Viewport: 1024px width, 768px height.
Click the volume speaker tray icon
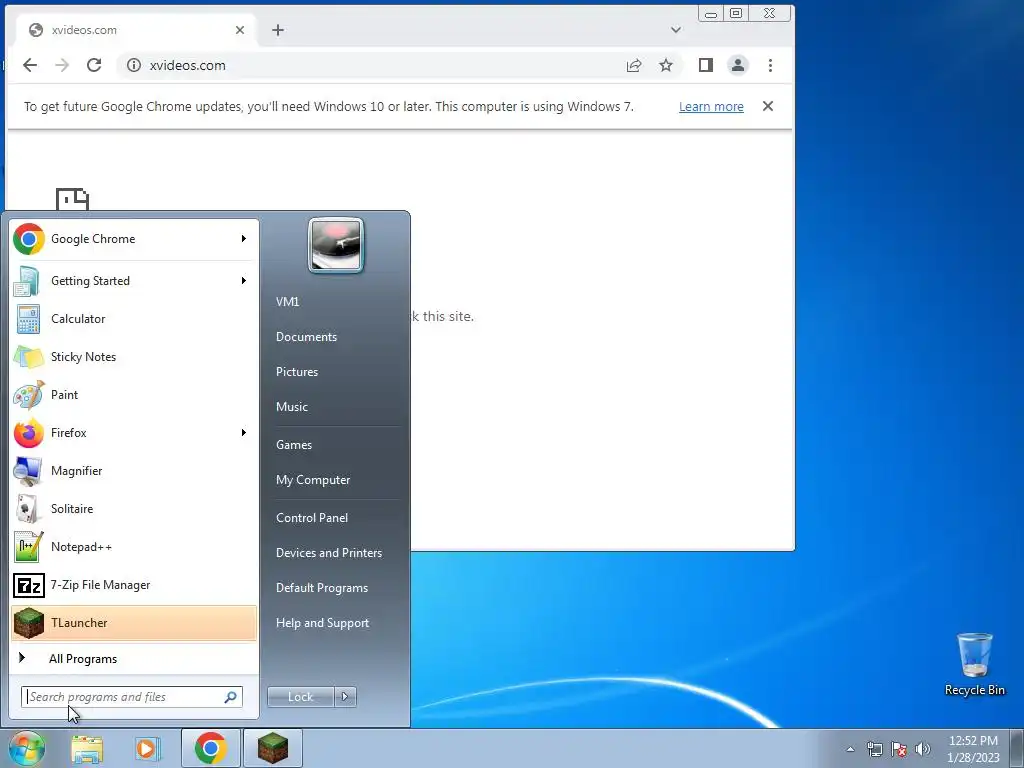pyautogui.click(x=923, y=749)
